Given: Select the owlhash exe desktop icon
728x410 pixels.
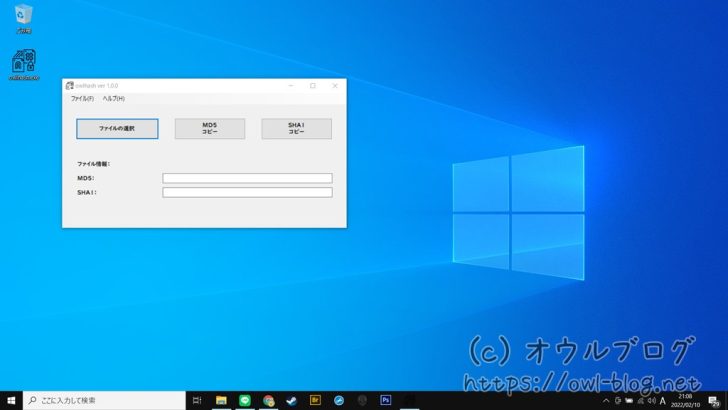Looking at the screenshot, I should [x=24, y=65].
